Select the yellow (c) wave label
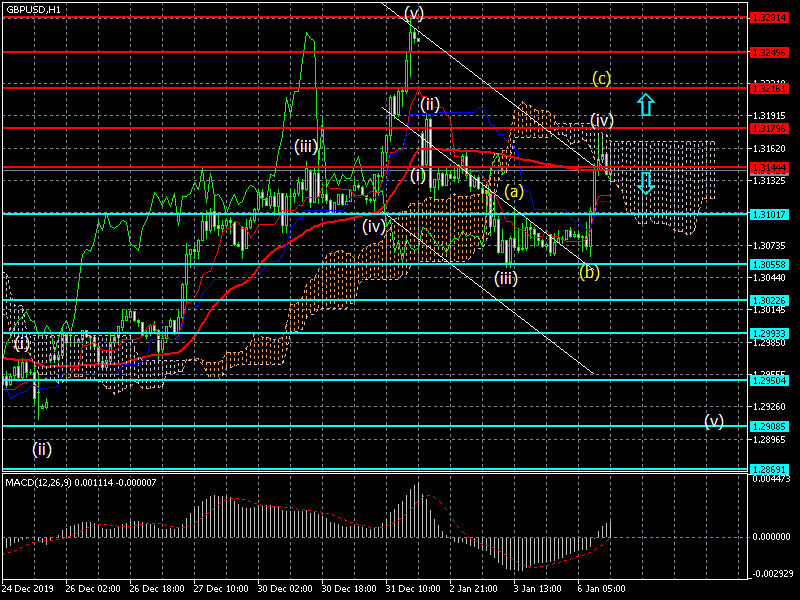The image size is (800, 600). coord(602,79)
